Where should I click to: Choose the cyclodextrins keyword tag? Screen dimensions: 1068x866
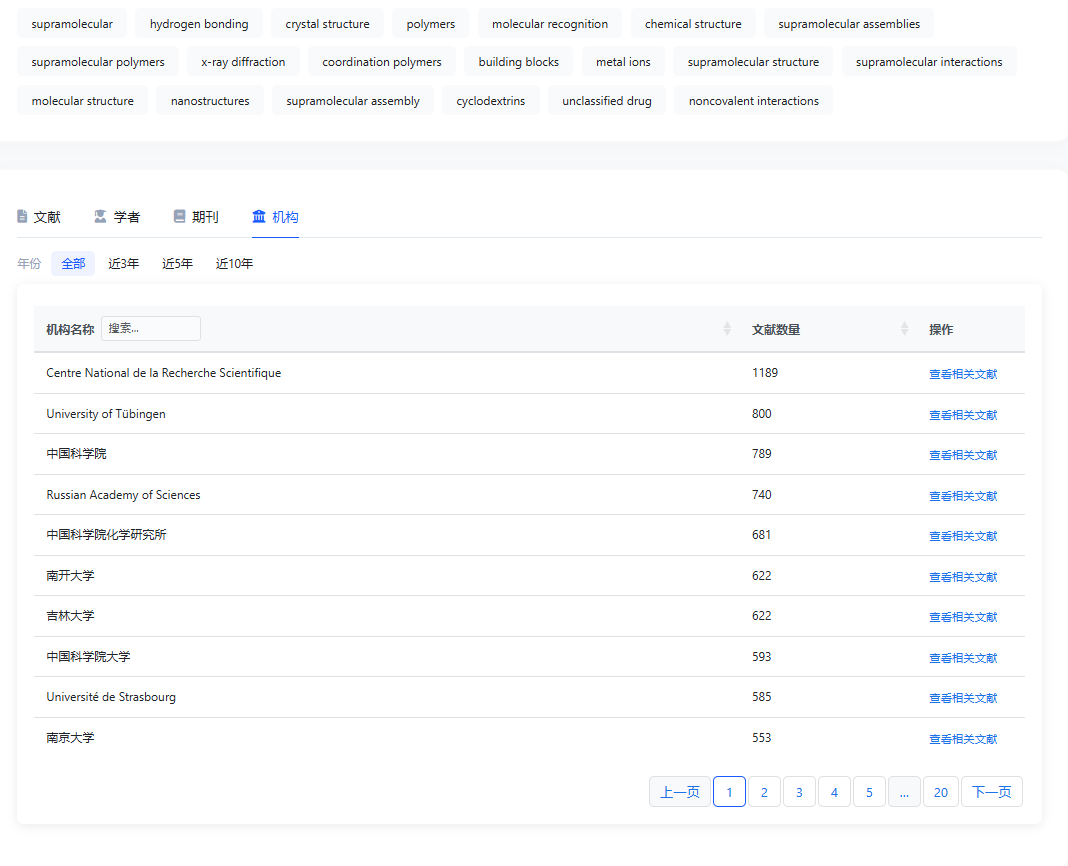[490, 101]
